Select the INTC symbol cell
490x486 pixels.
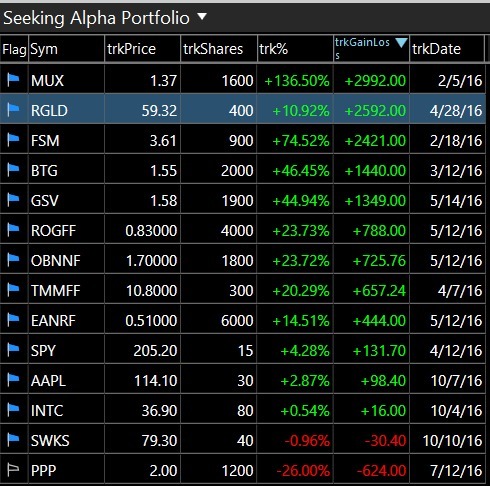click(x=66, y=410)
